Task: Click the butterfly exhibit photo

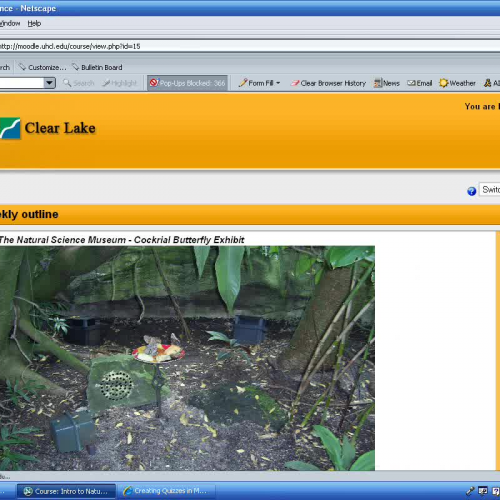Action: pos(187,358)
